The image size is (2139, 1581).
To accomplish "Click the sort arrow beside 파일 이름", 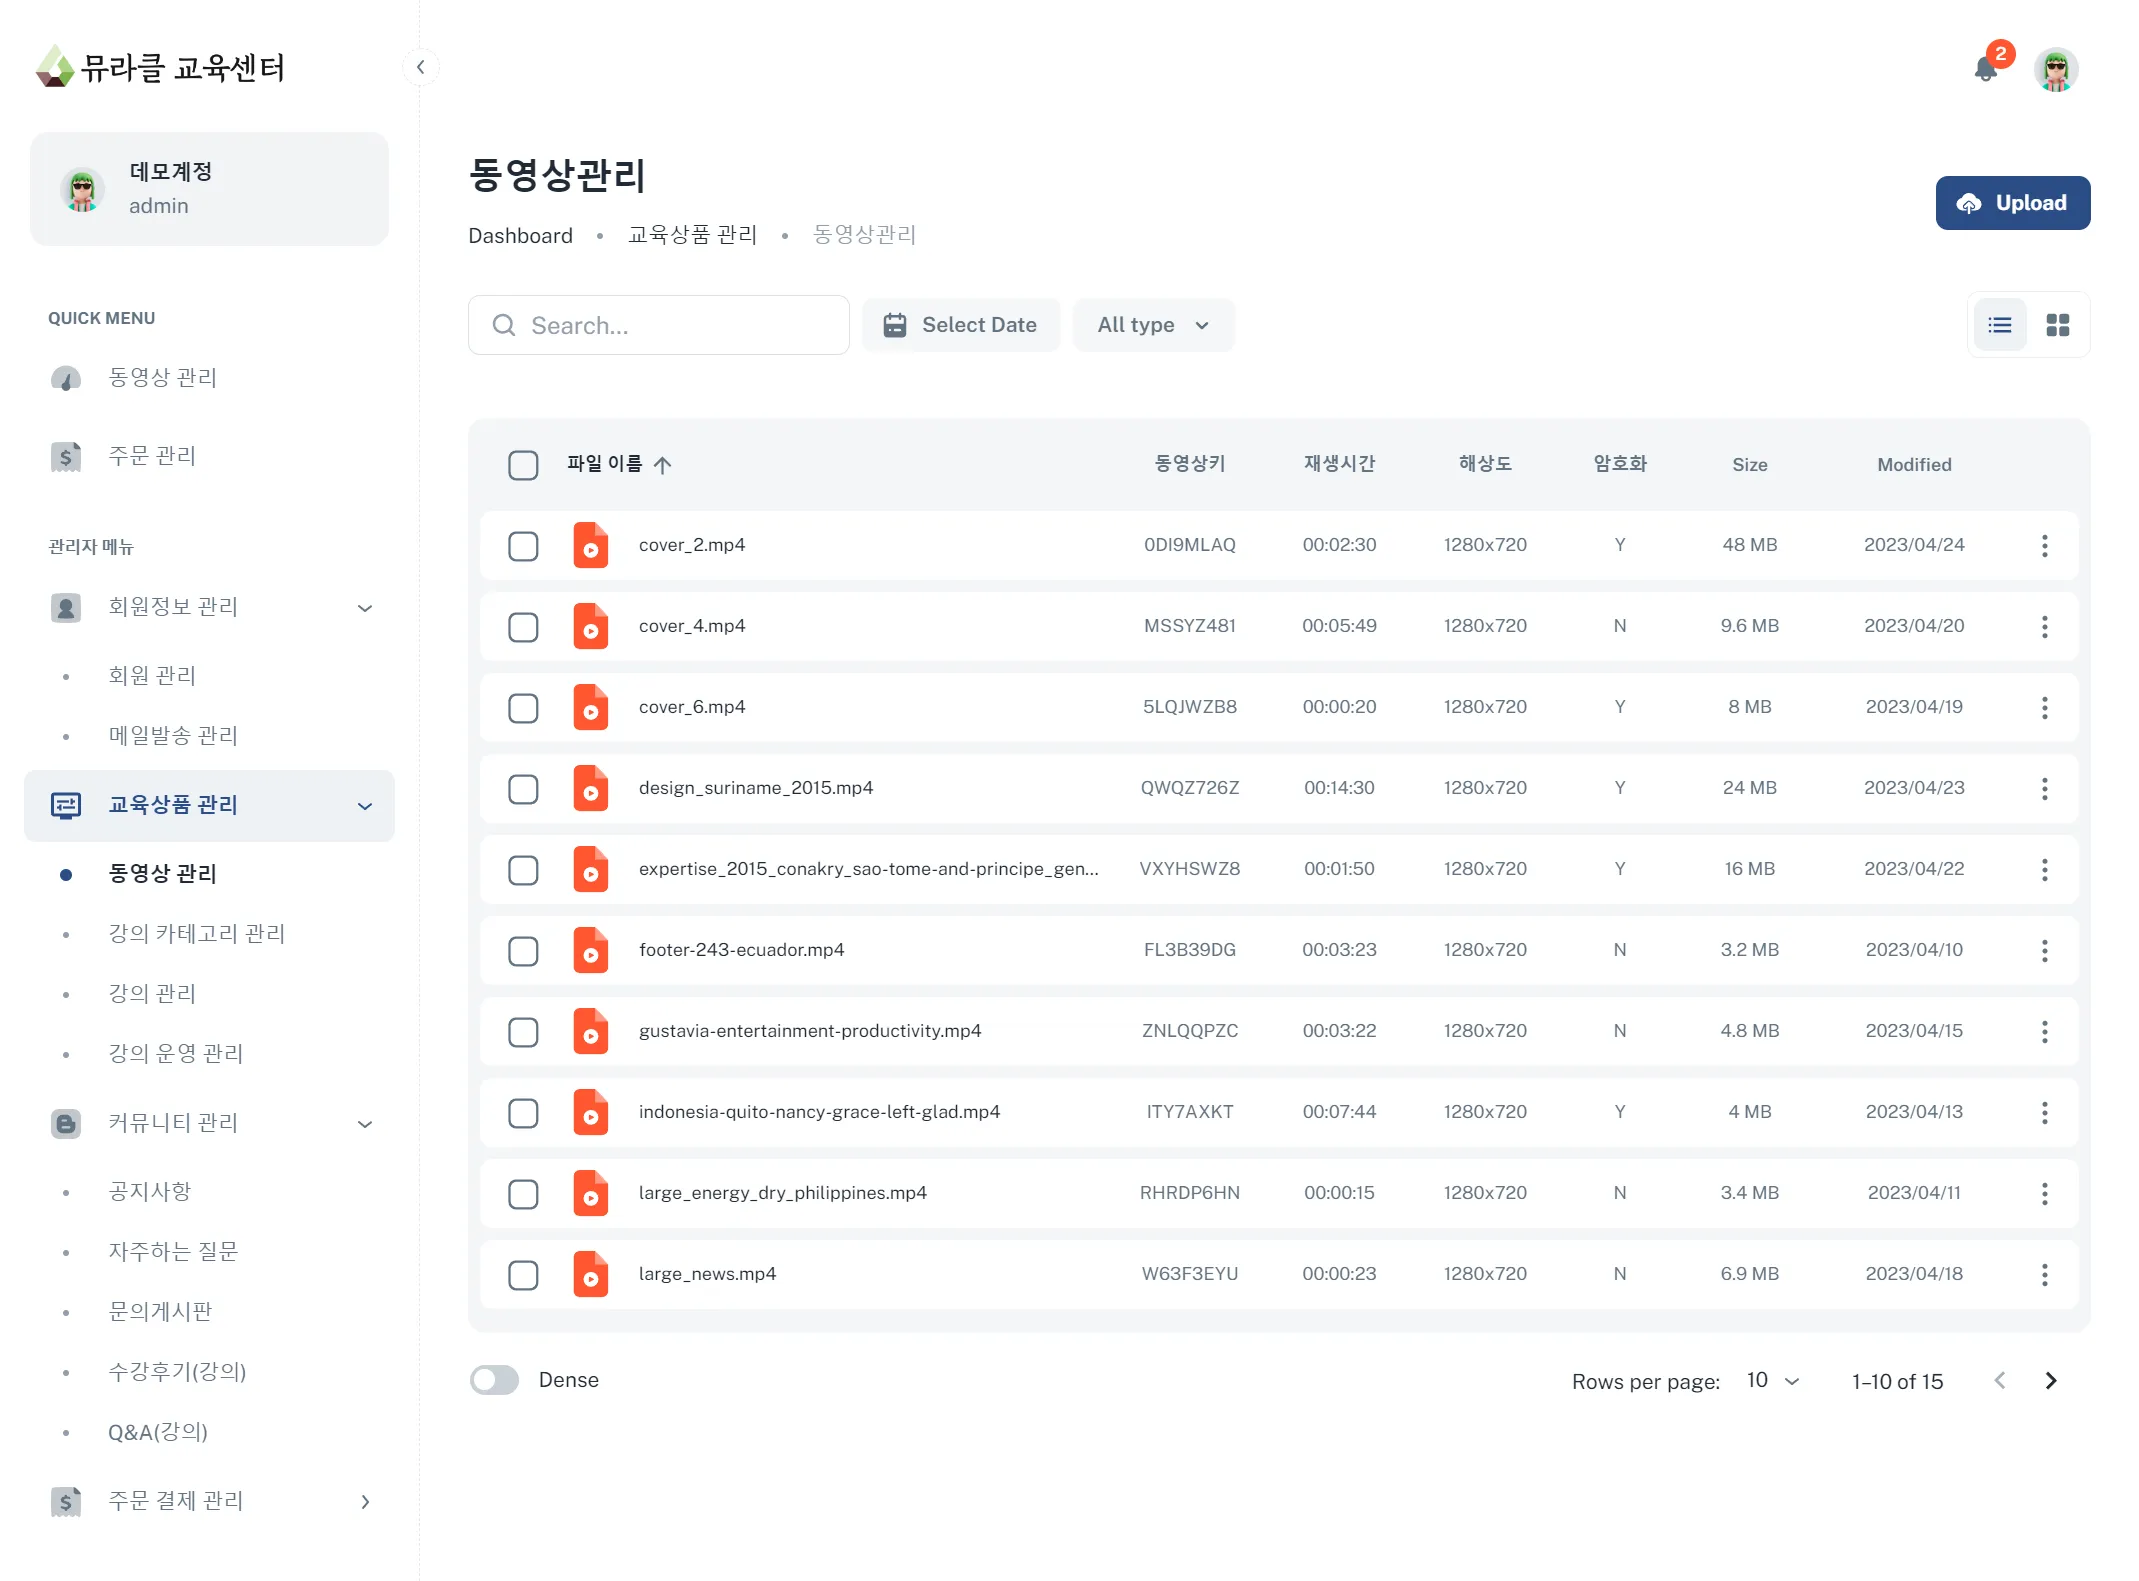I will (x=662, y=464).
